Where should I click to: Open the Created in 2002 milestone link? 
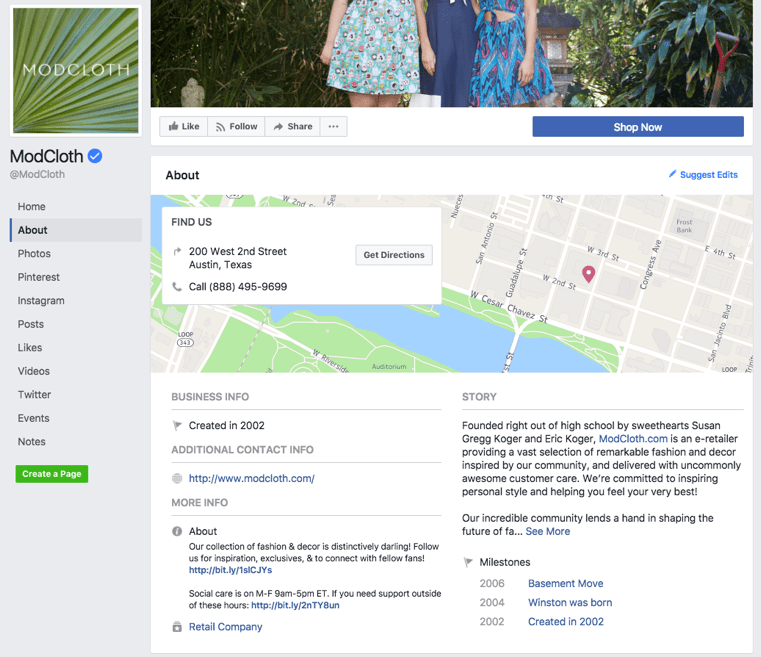click(565, 622)
